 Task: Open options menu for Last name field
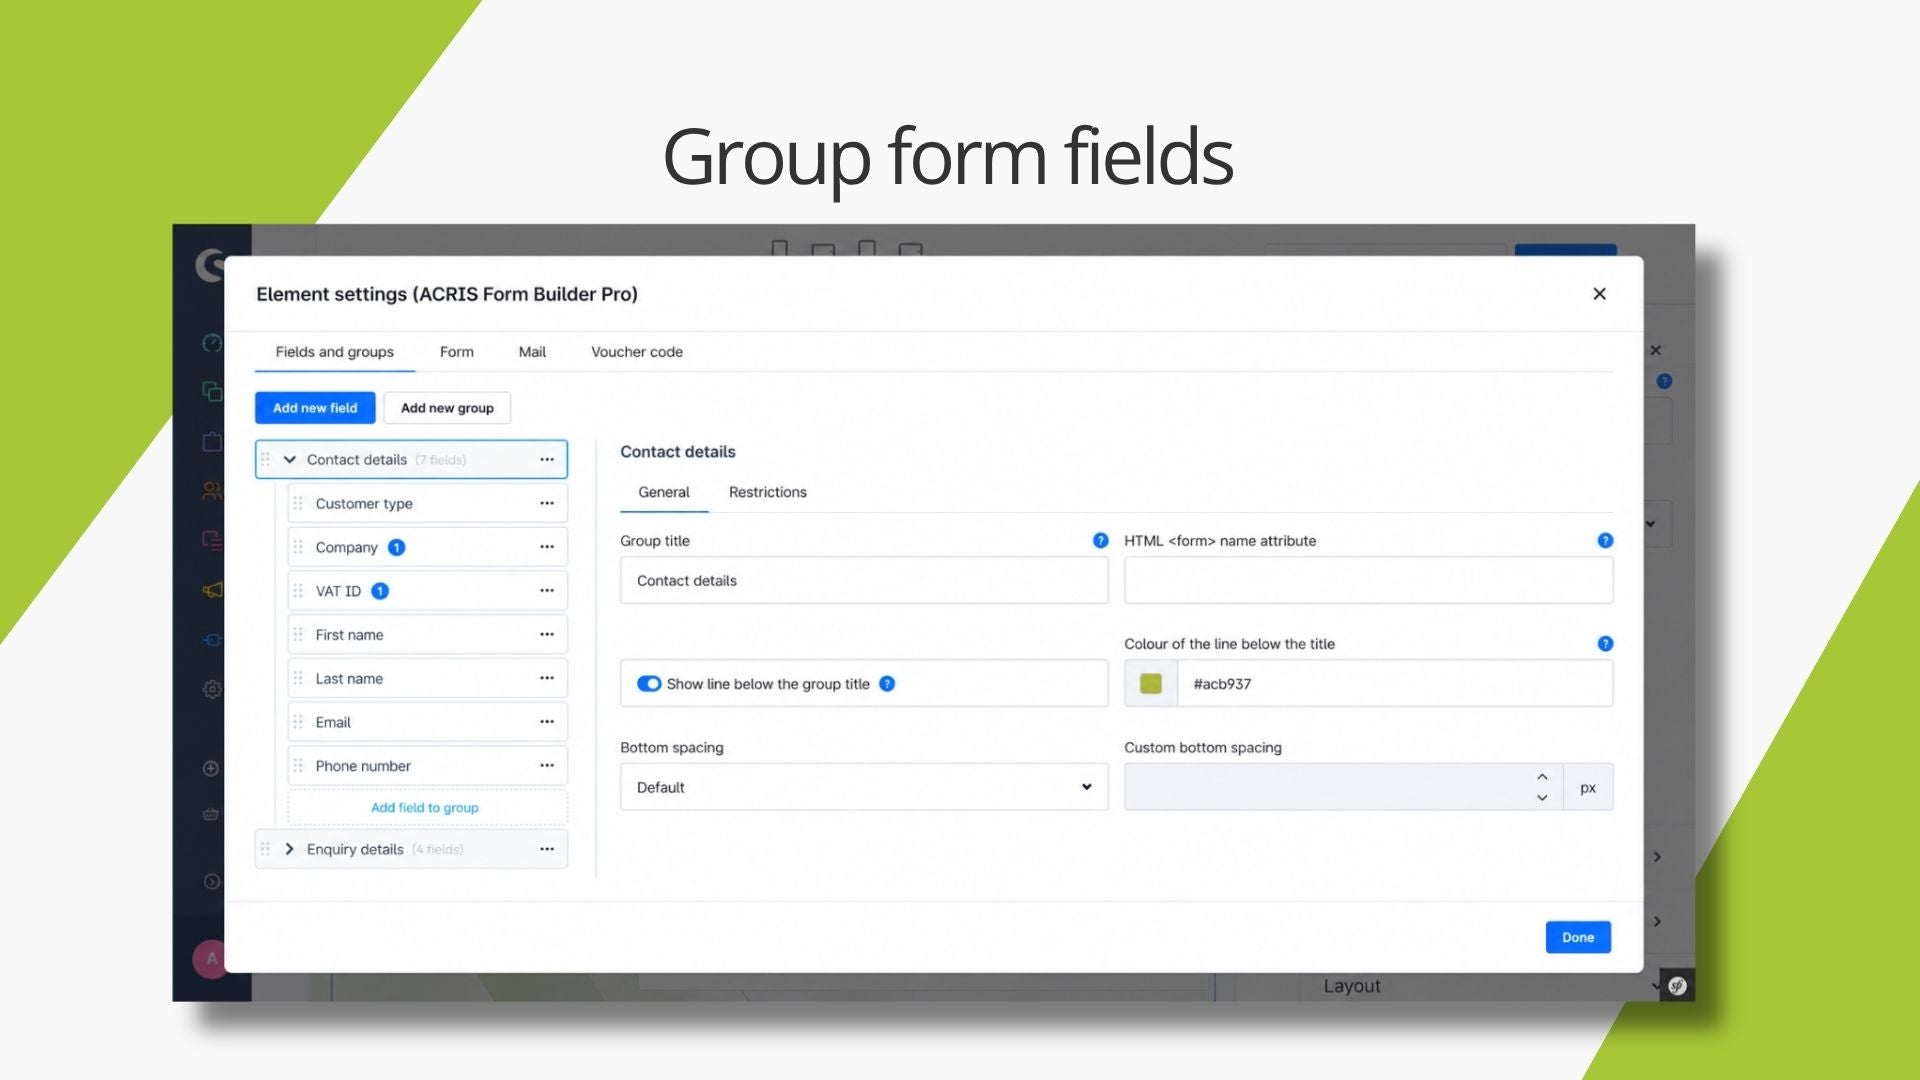547,678
